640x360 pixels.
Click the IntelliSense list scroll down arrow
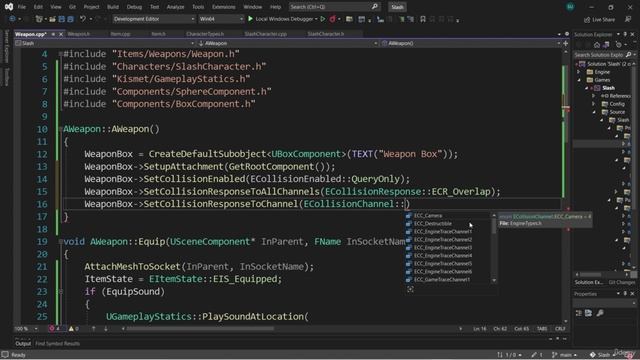point(494,280)
